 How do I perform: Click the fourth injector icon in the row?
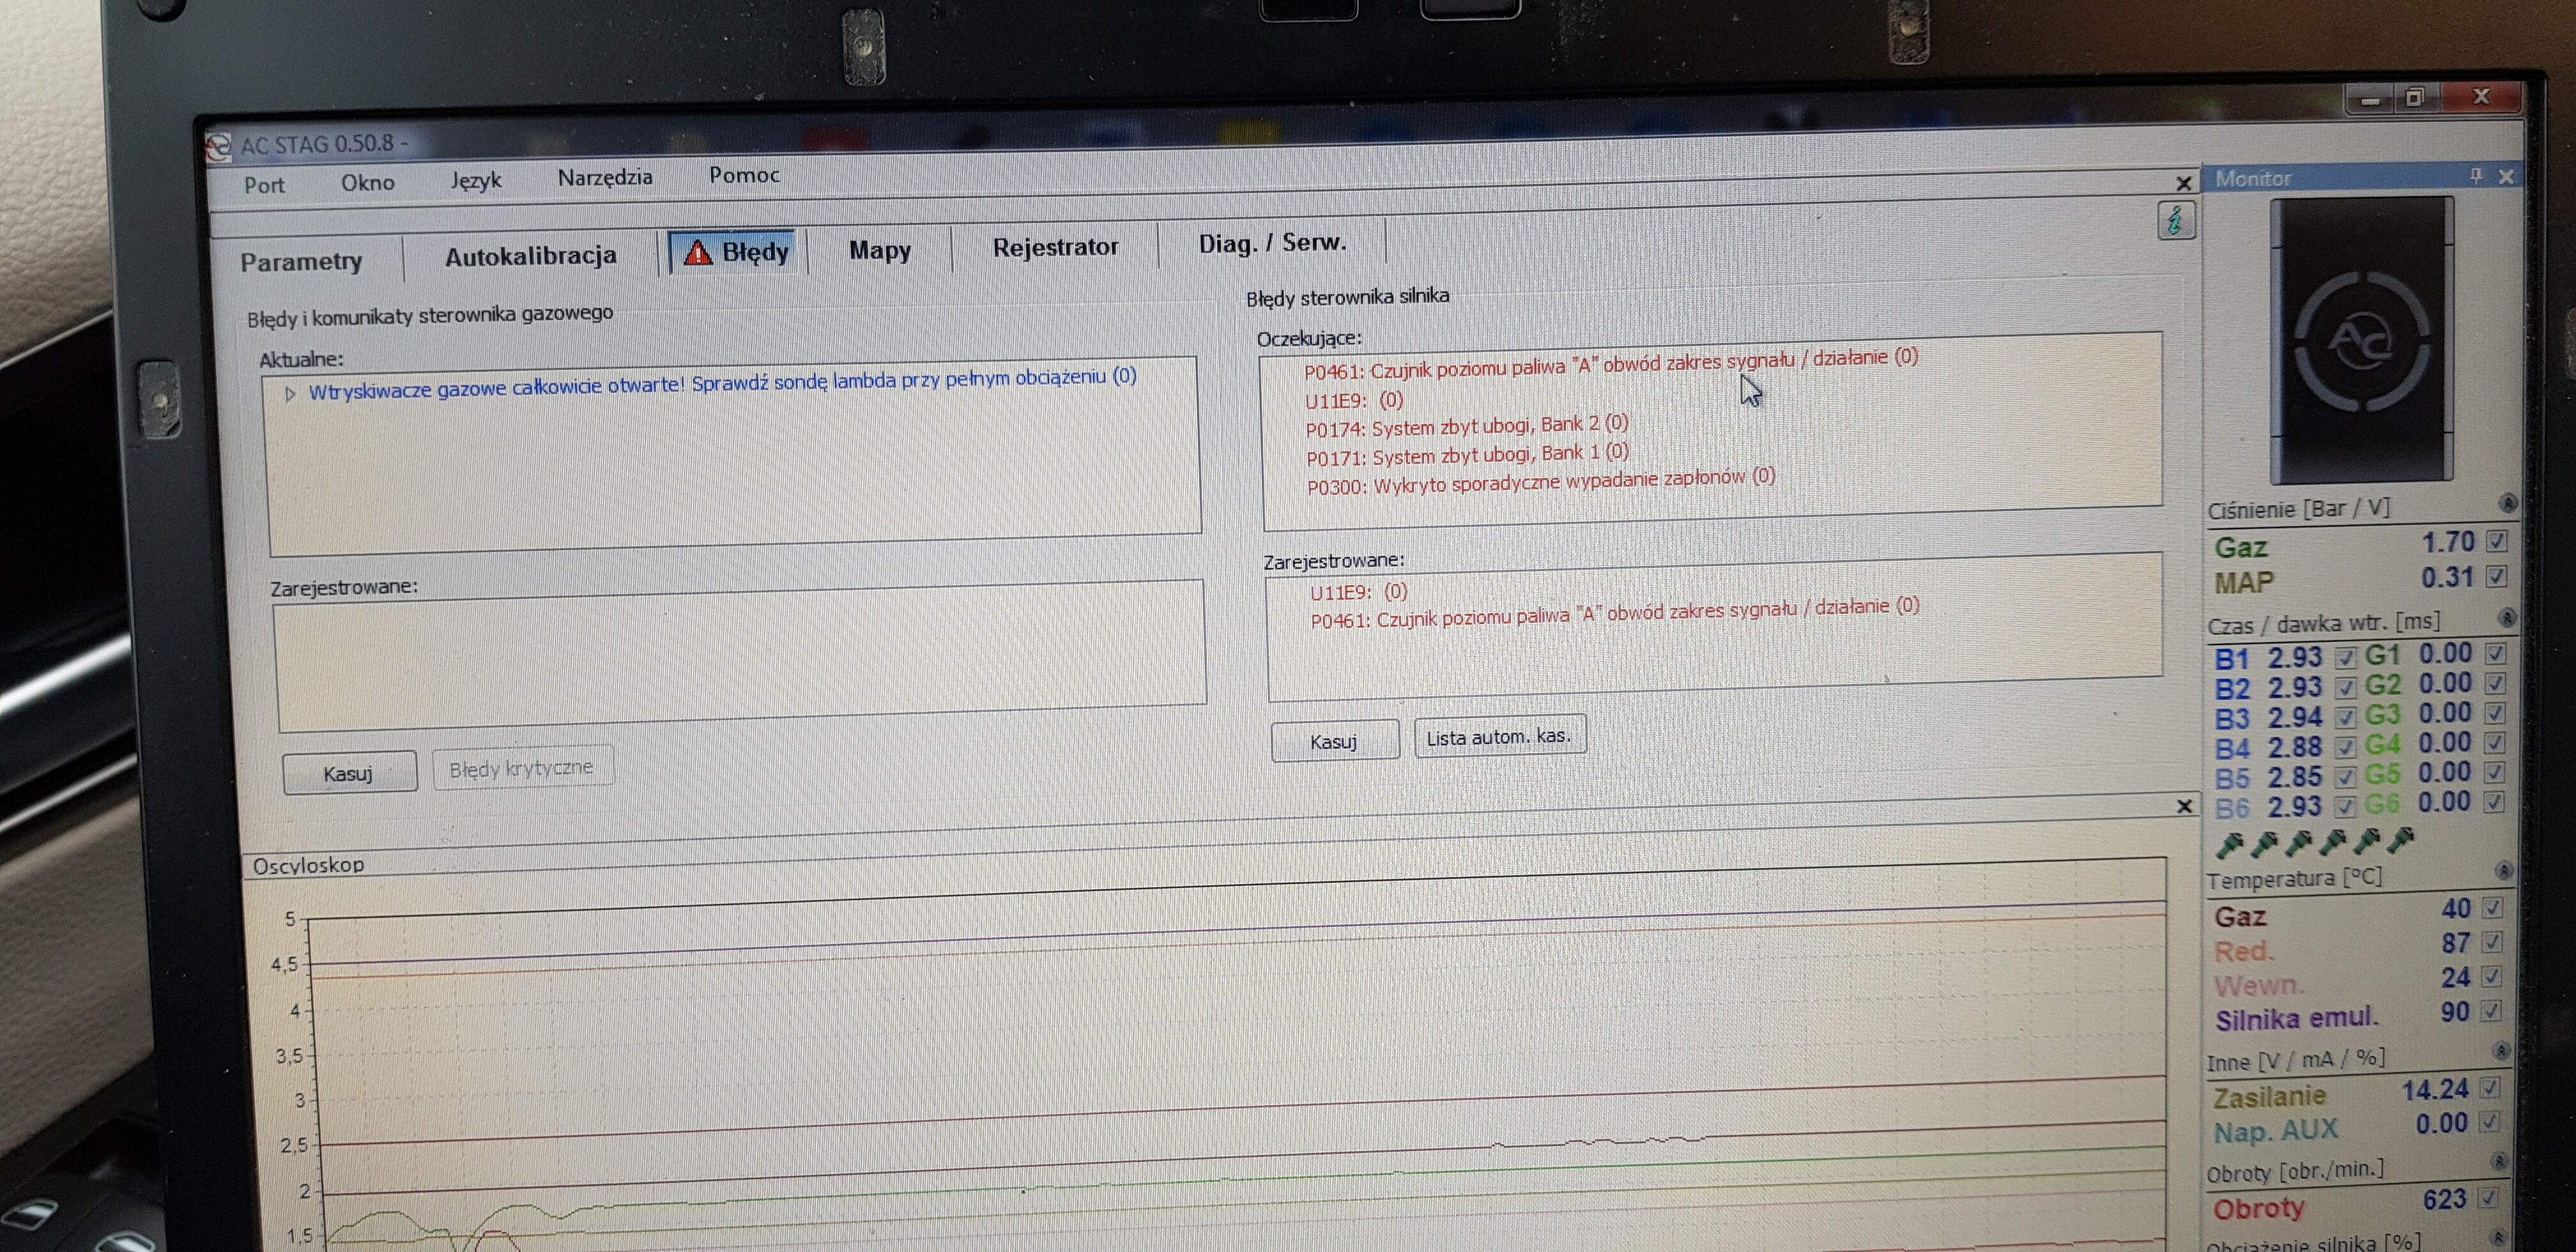pyautogui.click(x=2332, y=842)
